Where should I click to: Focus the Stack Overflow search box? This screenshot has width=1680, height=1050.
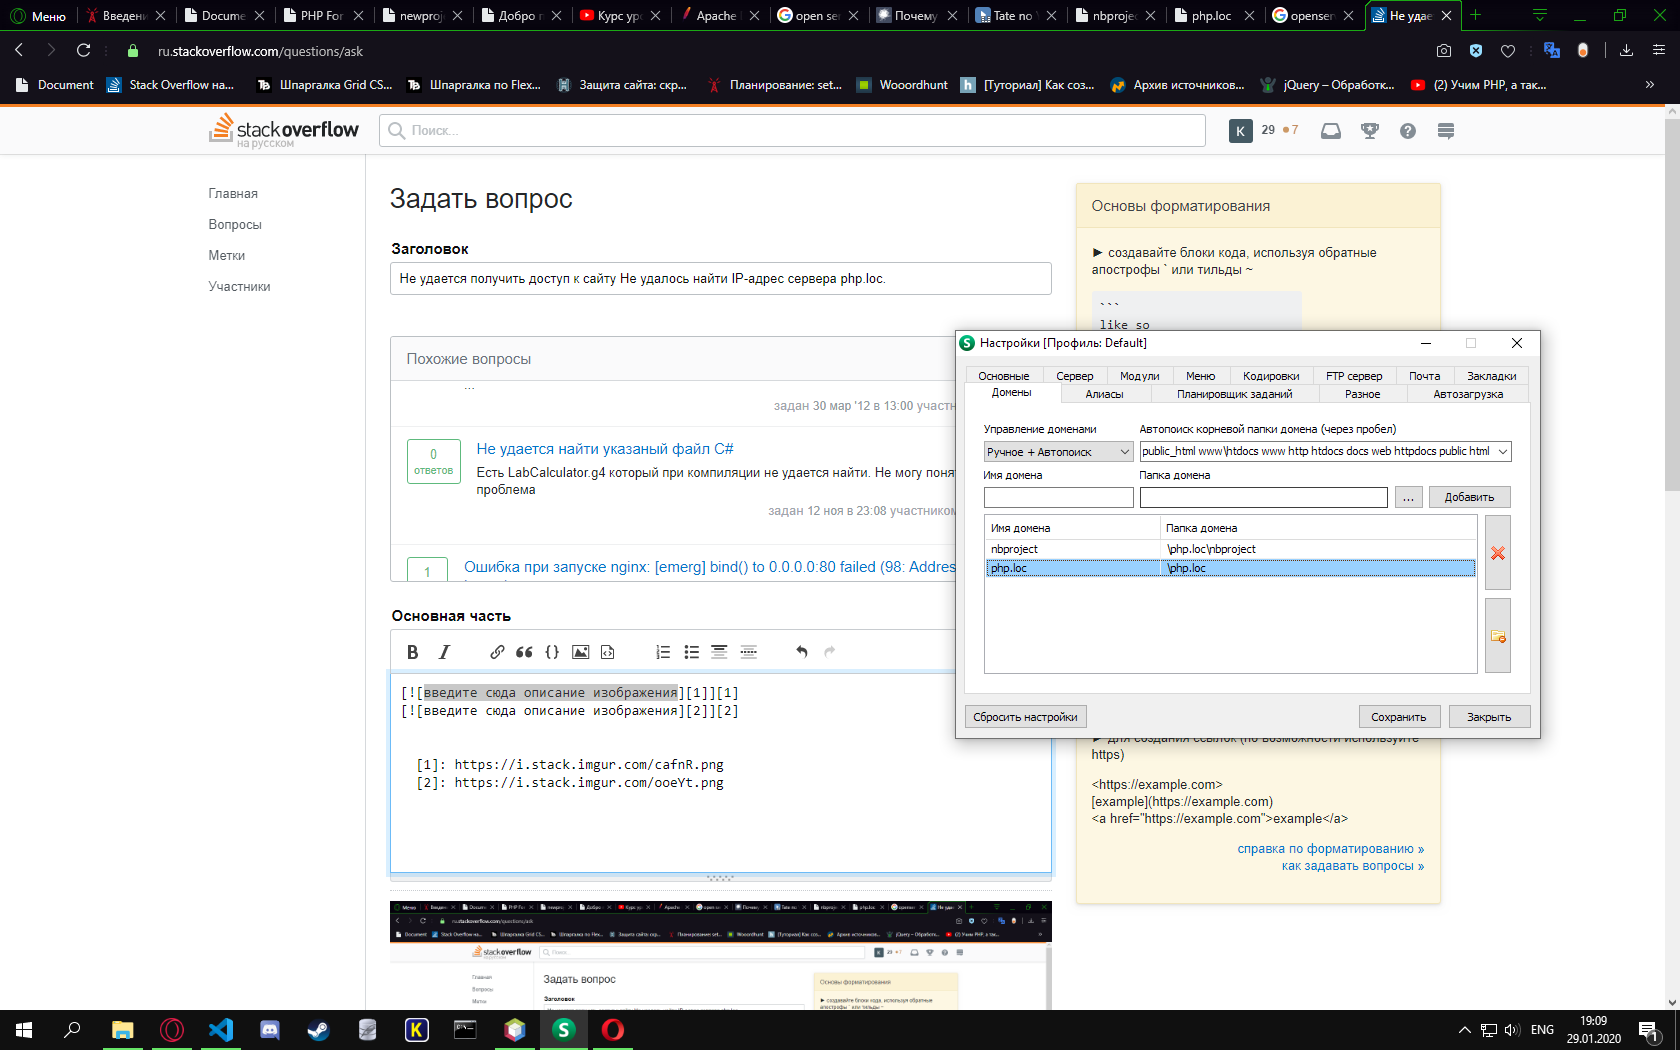coord(792,131)
